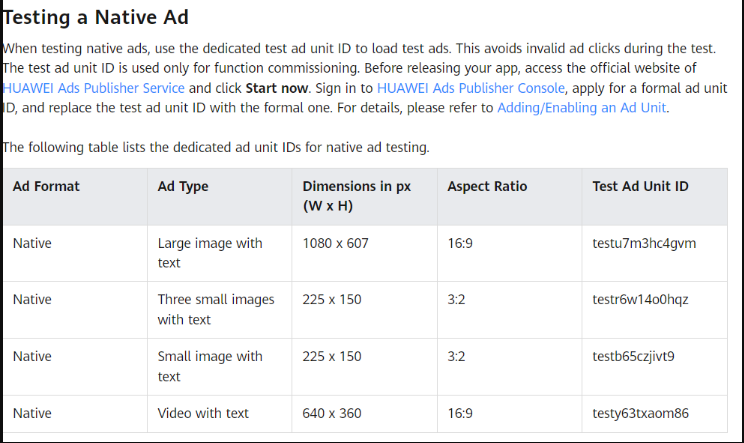Click the Aspect Ratio column header

(487, 186)
